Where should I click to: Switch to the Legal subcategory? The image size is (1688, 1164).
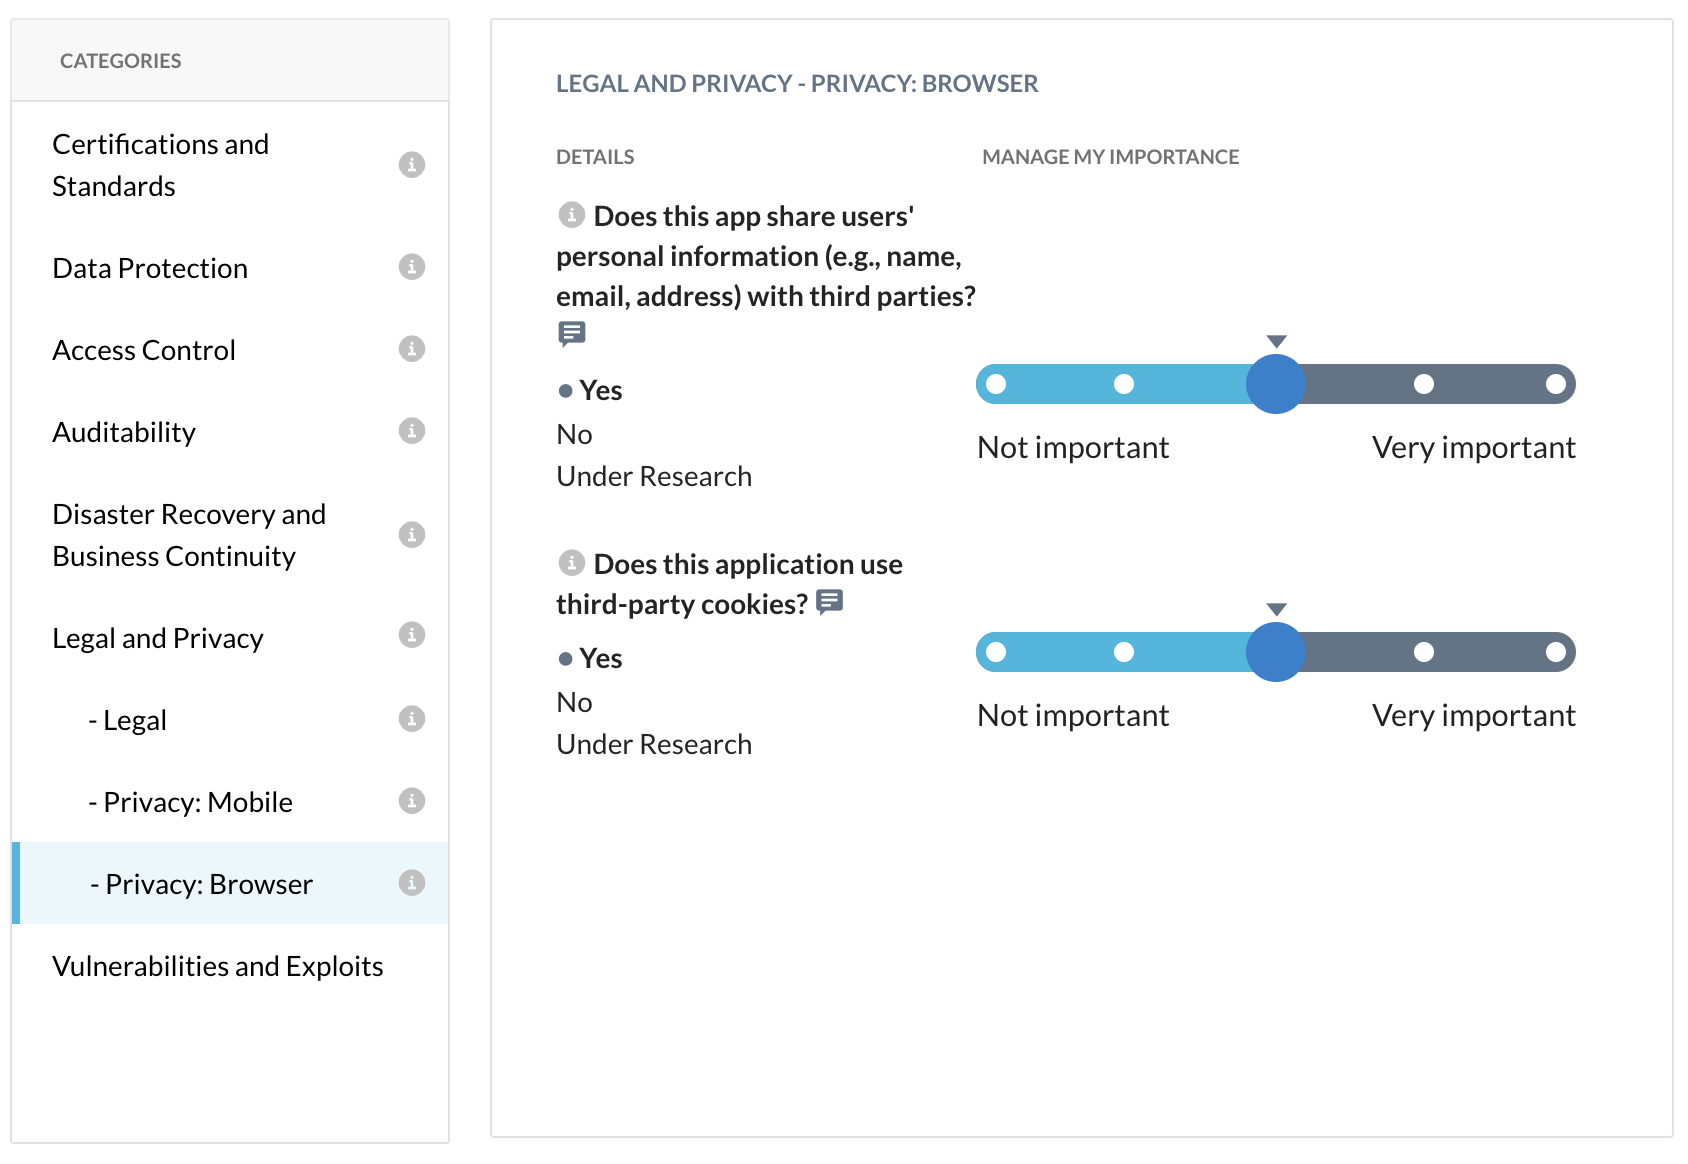(135, 720)
